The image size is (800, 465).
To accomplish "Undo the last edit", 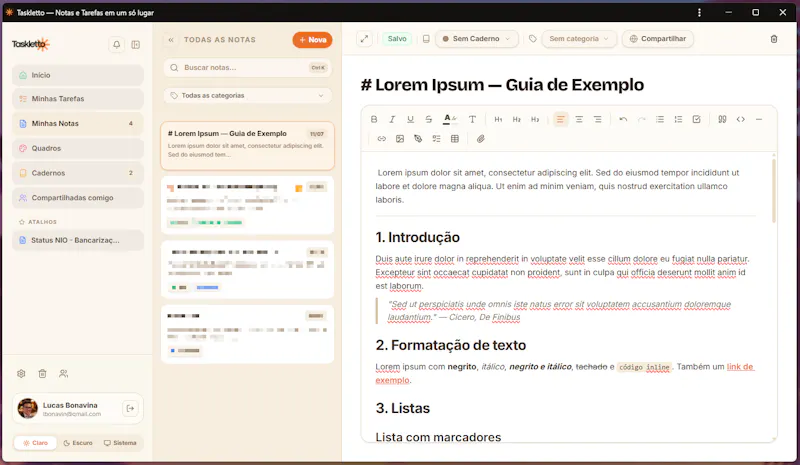I will 623,119.
